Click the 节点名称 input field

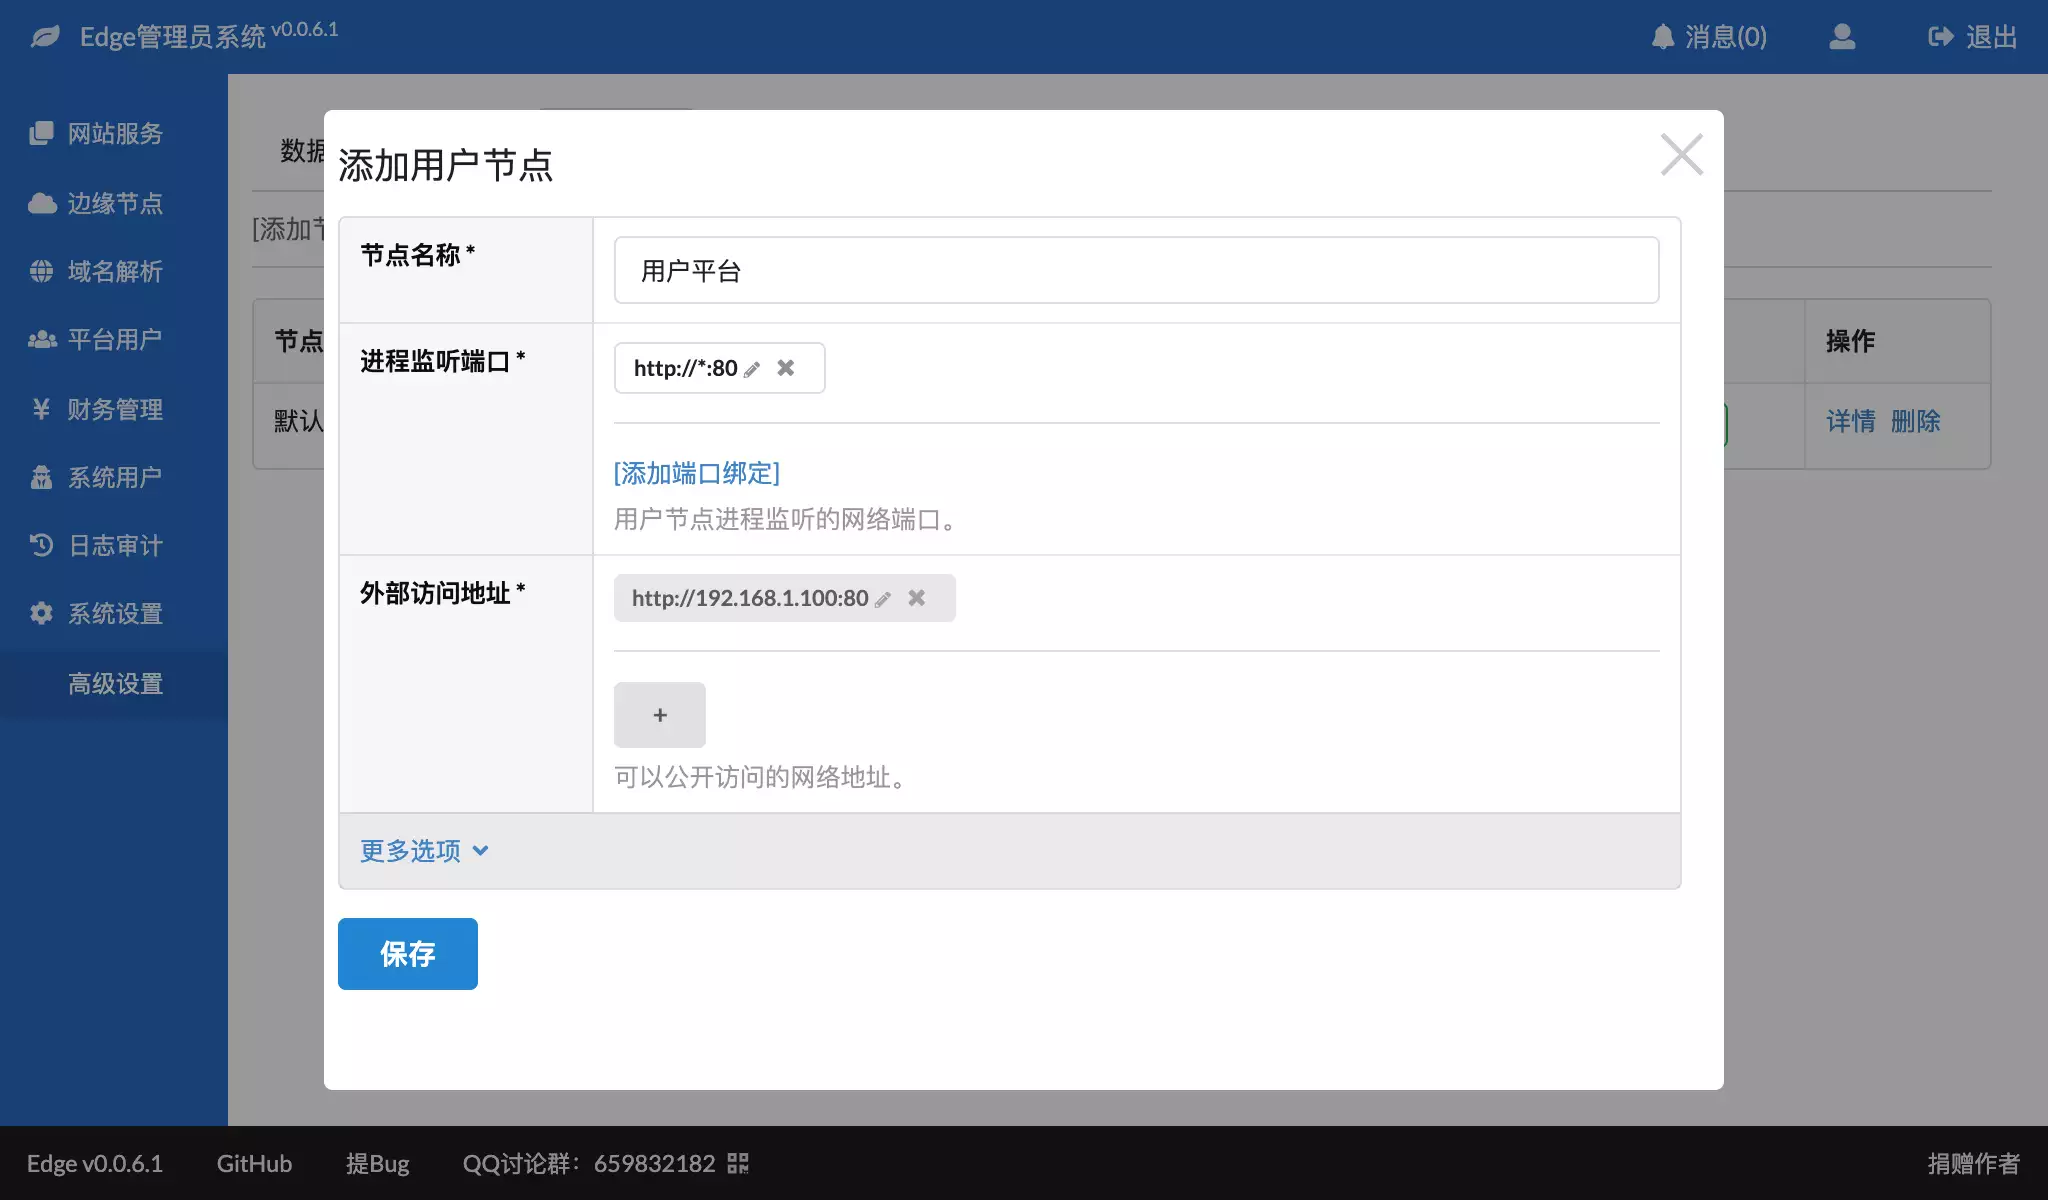(1136, 270)
